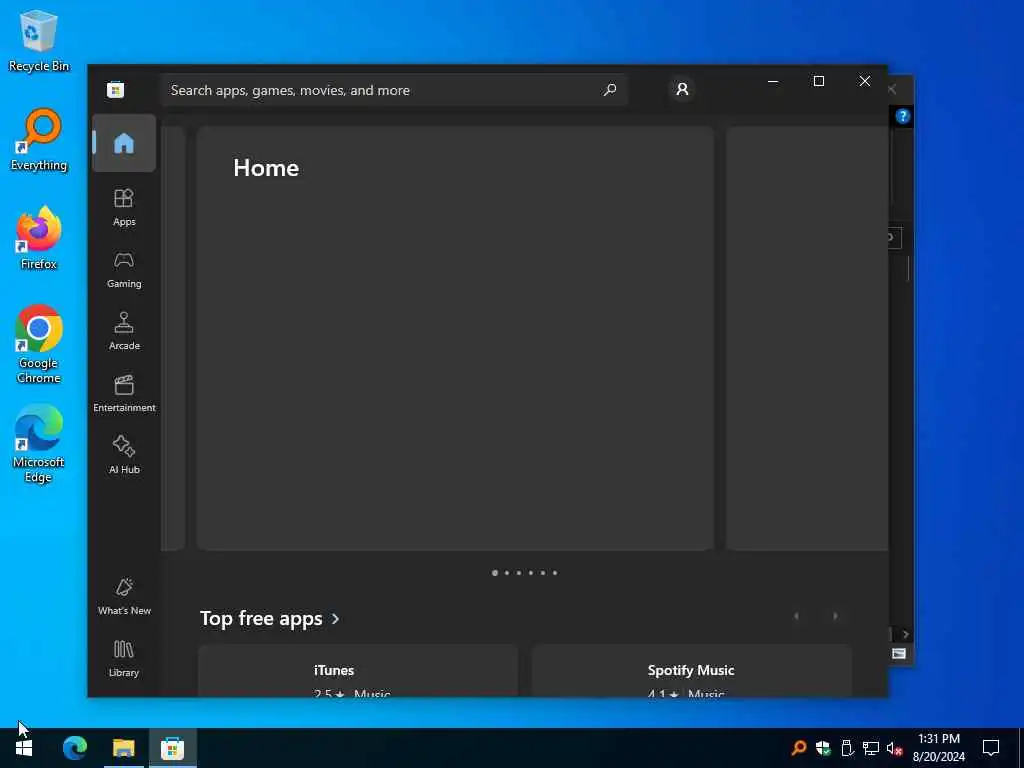Screen dimensions: 1024x768
Task: Open the Recycle Bin desktop icon
Action: point(39,40)
